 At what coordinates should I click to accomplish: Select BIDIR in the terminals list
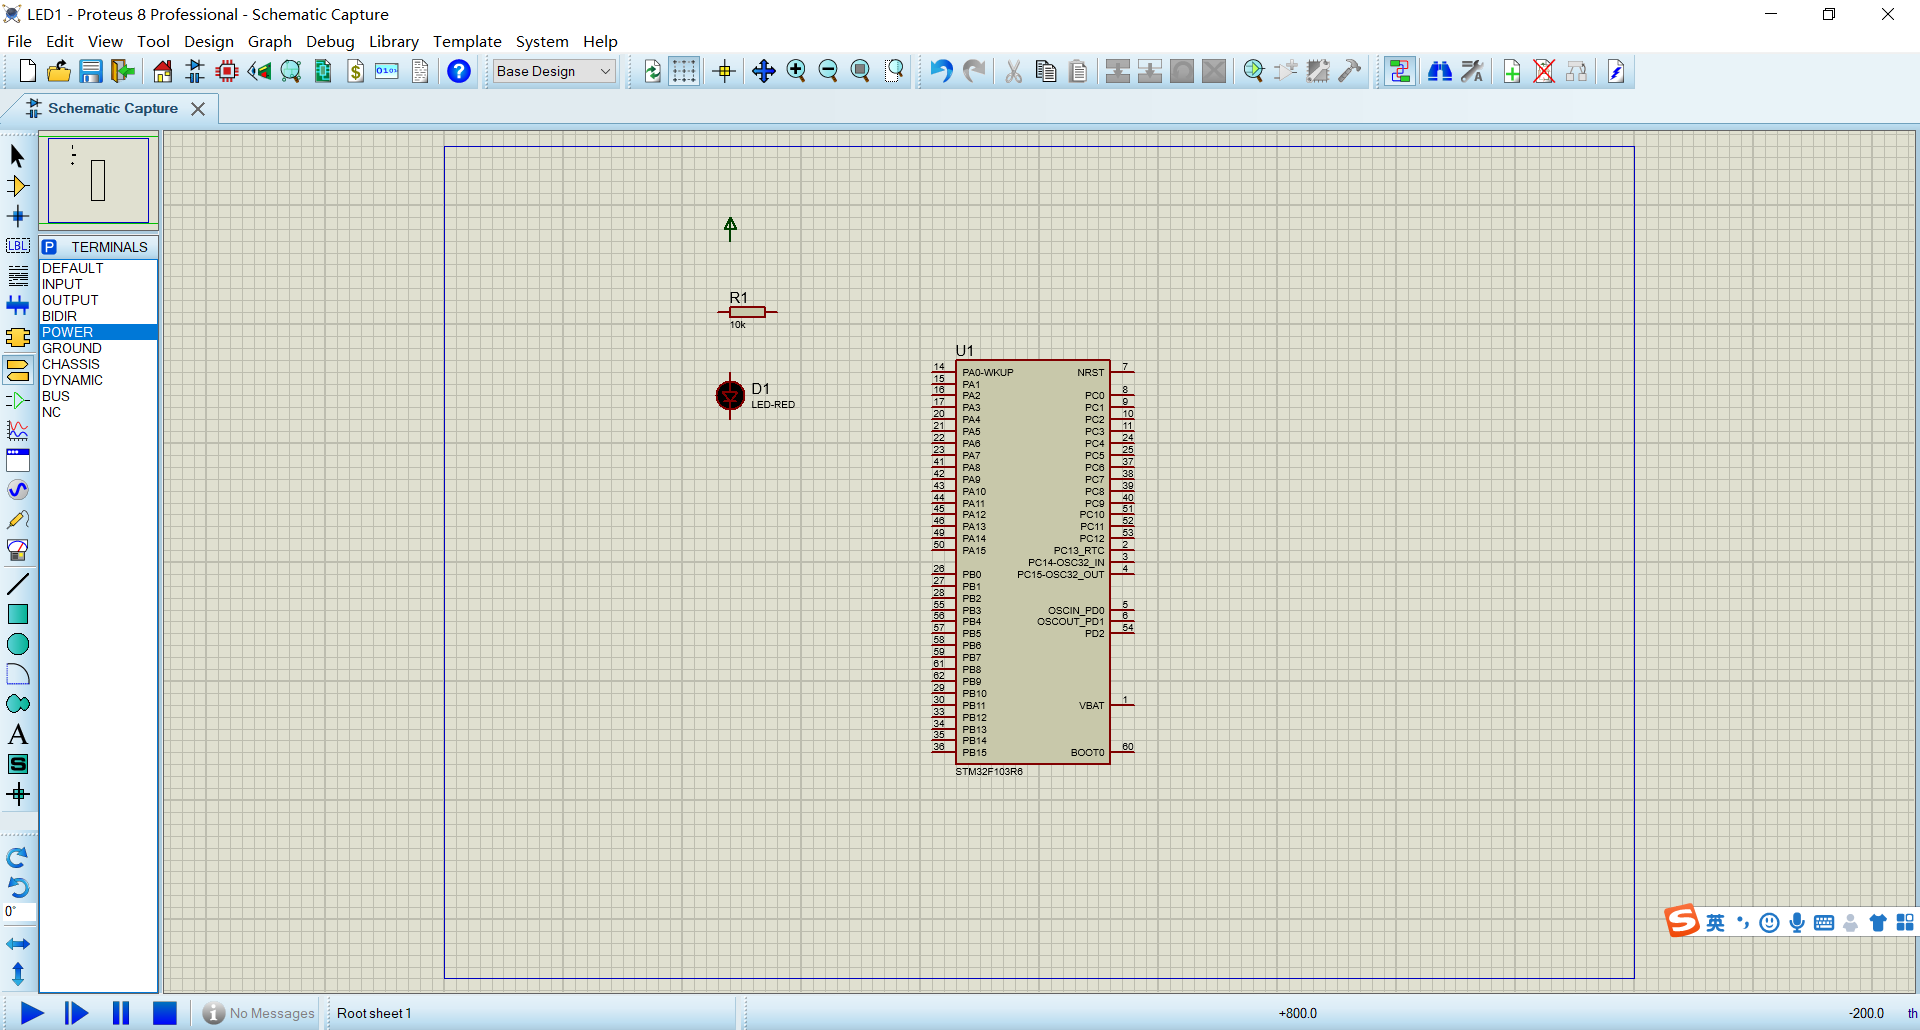point(98,316)
